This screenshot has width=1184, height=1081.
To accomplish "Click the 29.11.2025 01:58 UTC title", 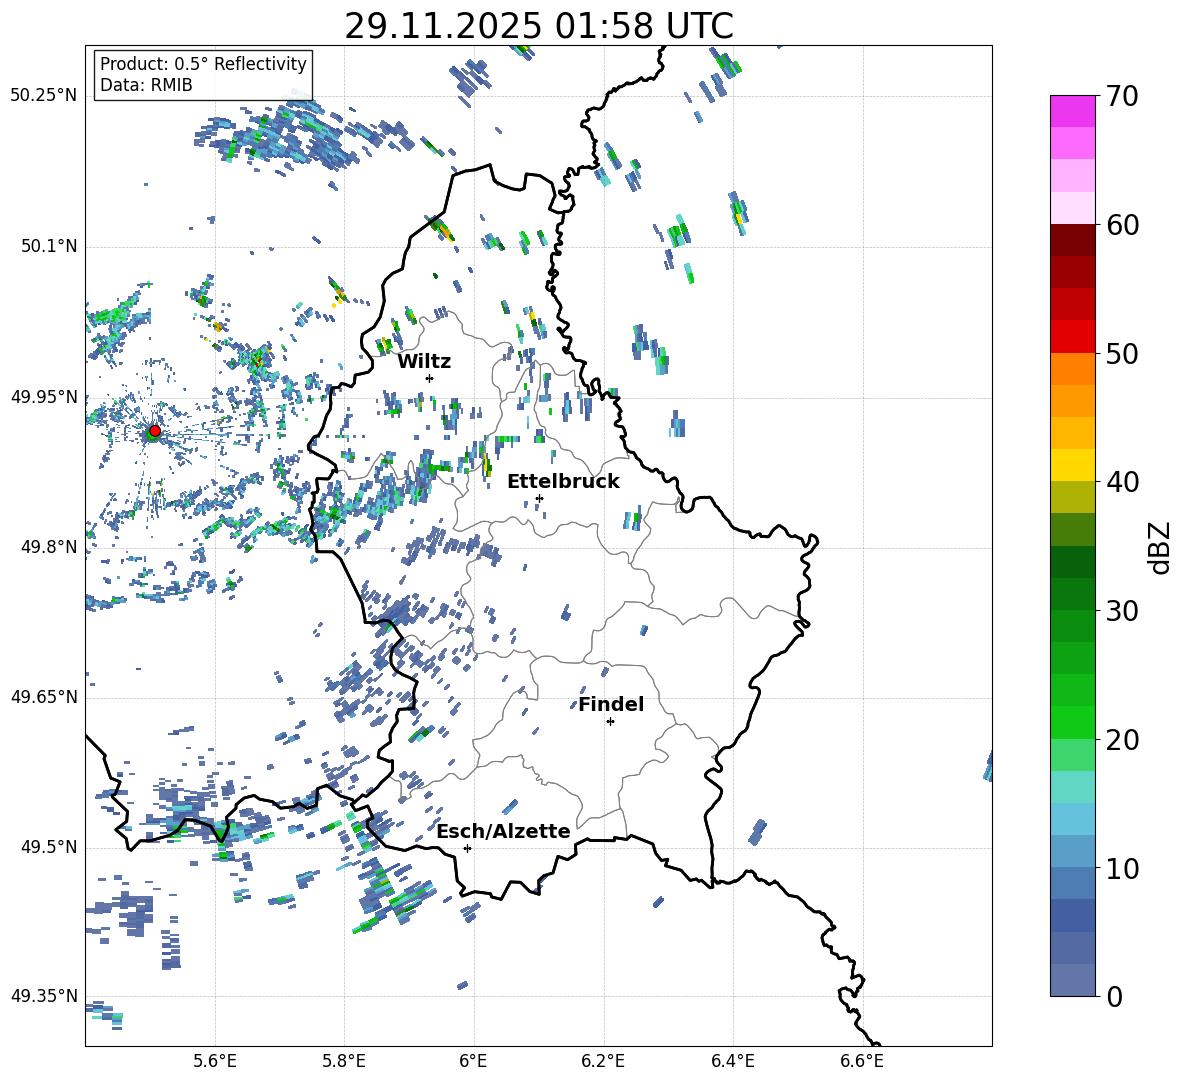I will pyautogui.click(x=538, y=26).
